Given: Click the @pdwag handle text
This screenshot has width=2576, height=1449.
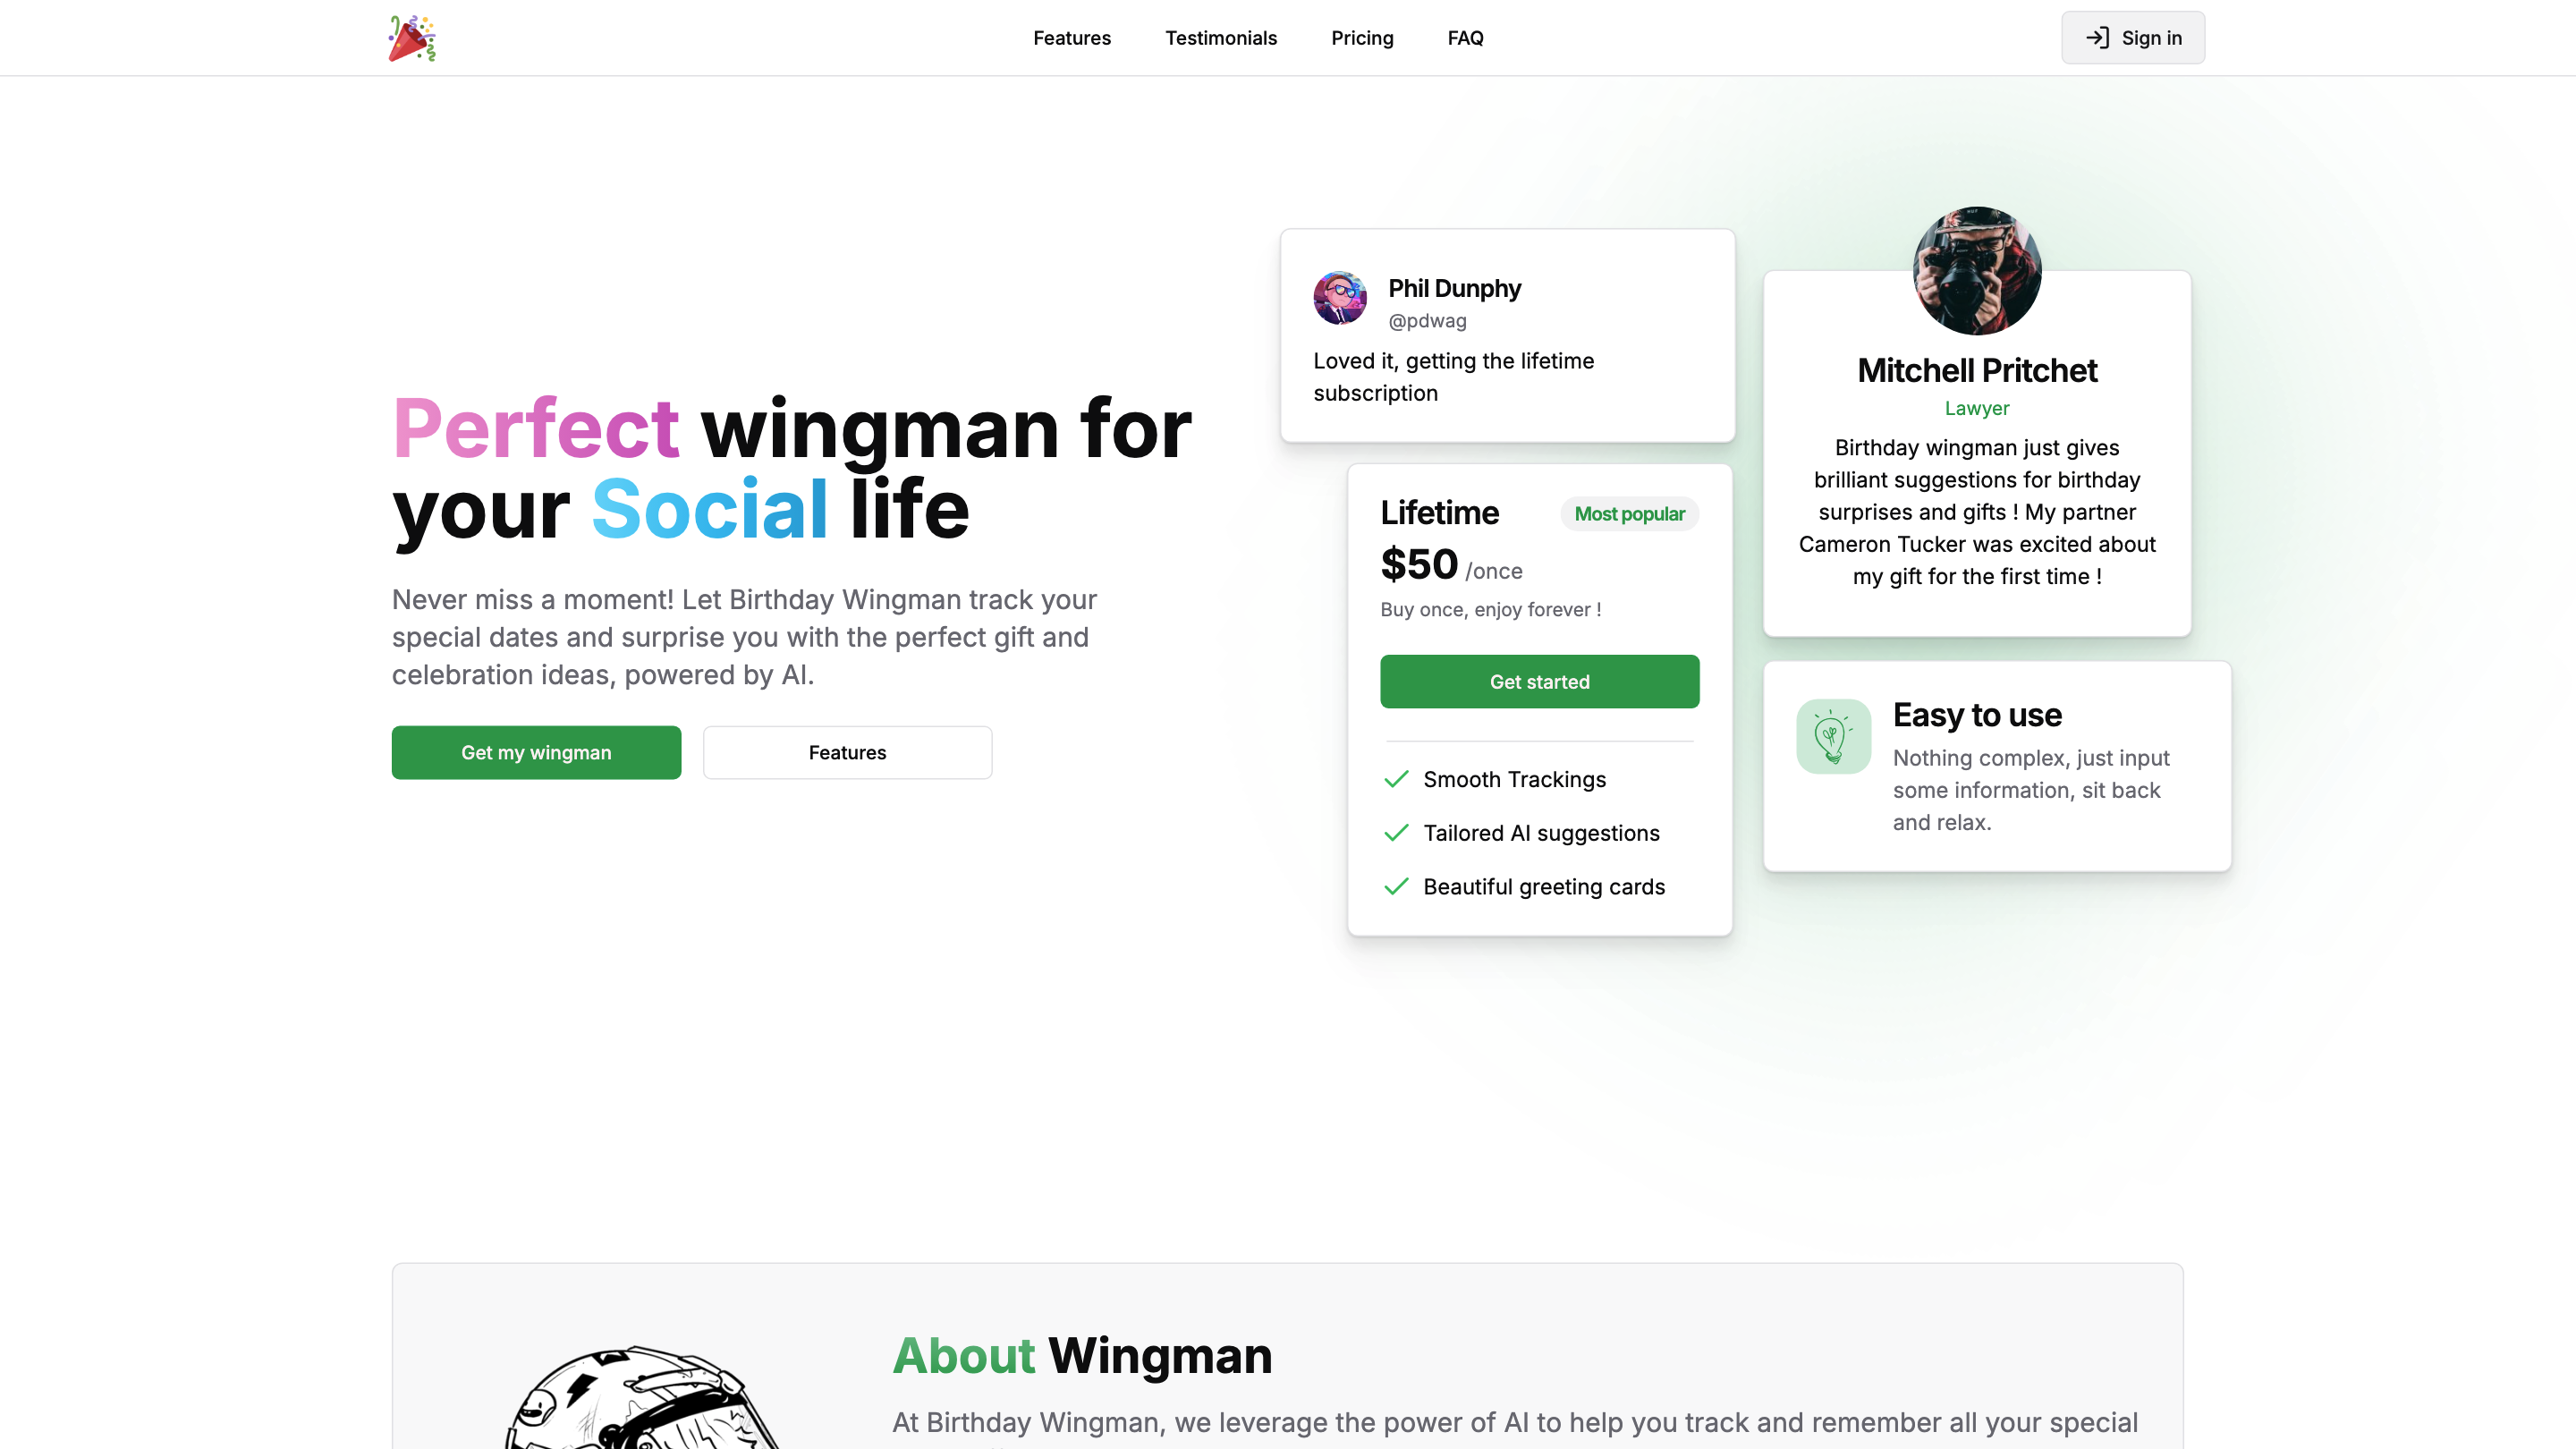Looking at the screenshot, I should [x=1427, y=321].
